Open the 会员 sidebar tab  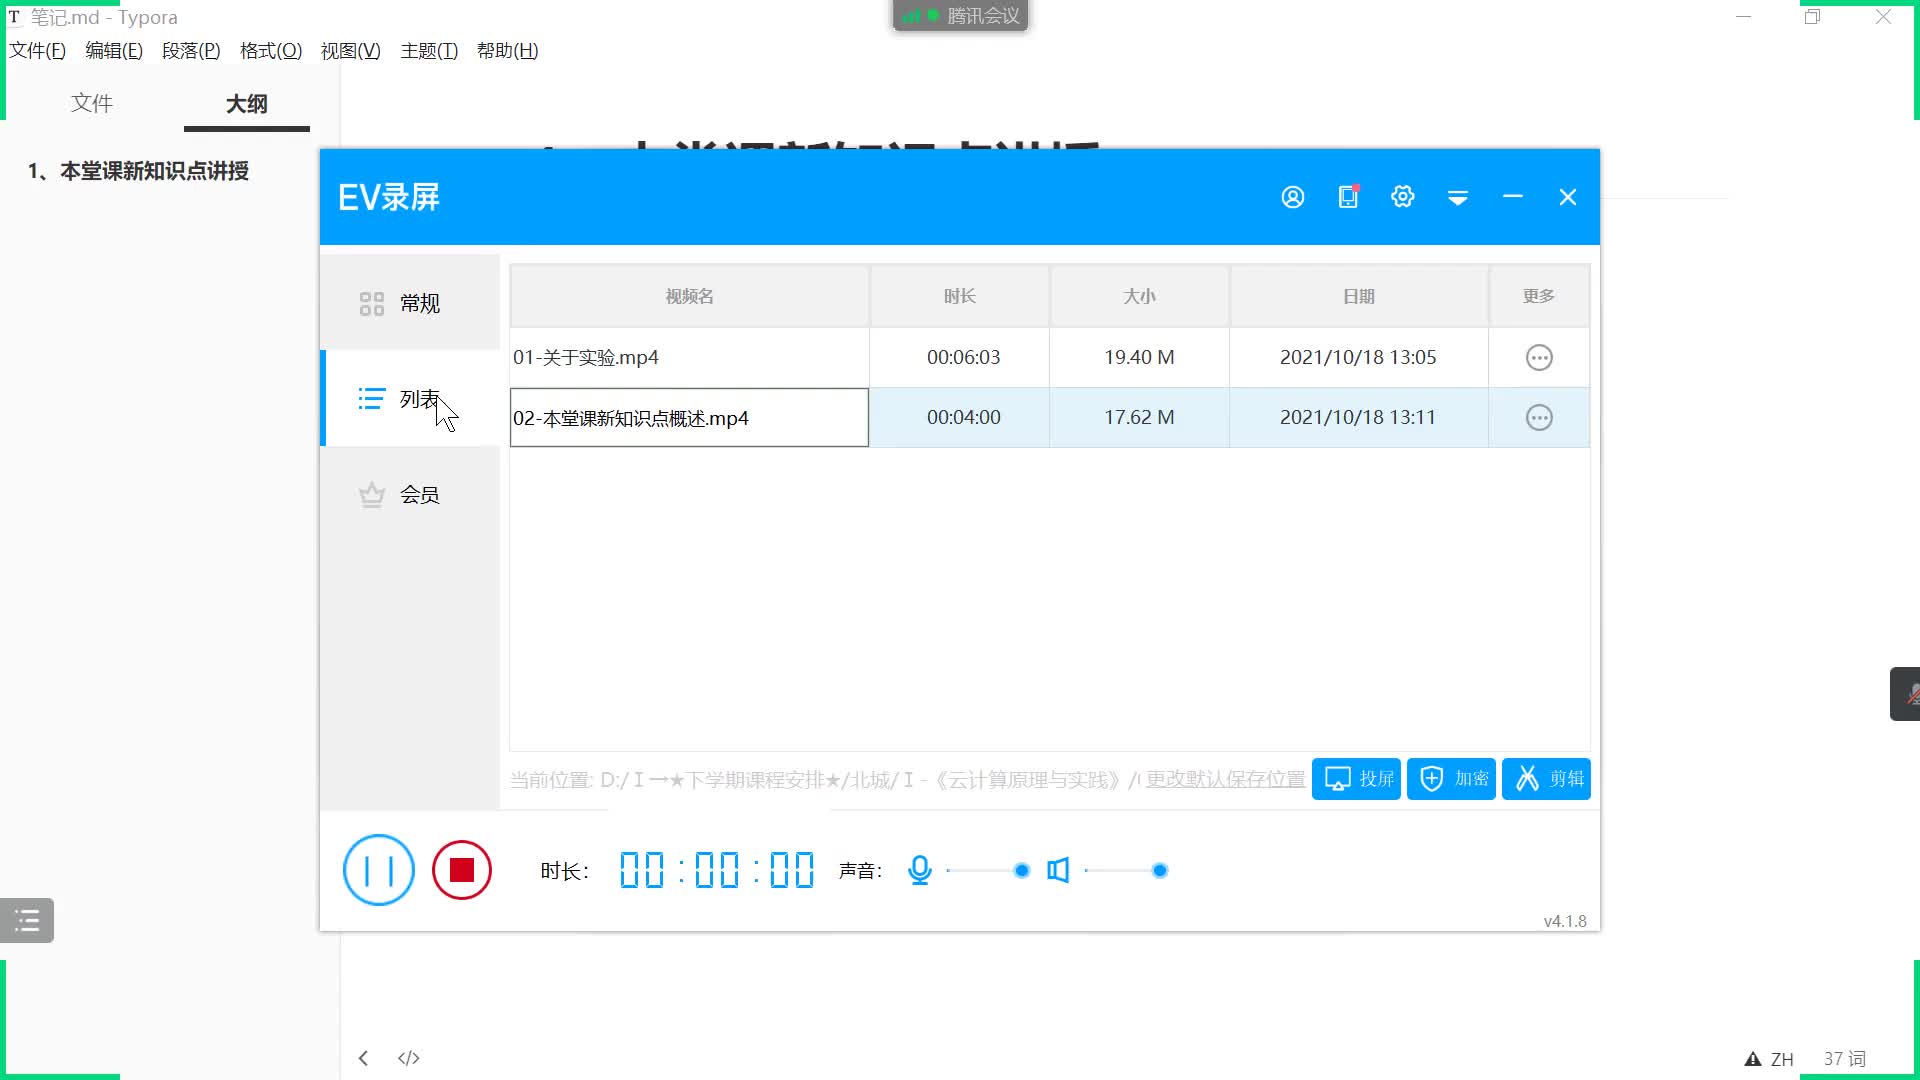pyautogui.click(x=410, y=495)
